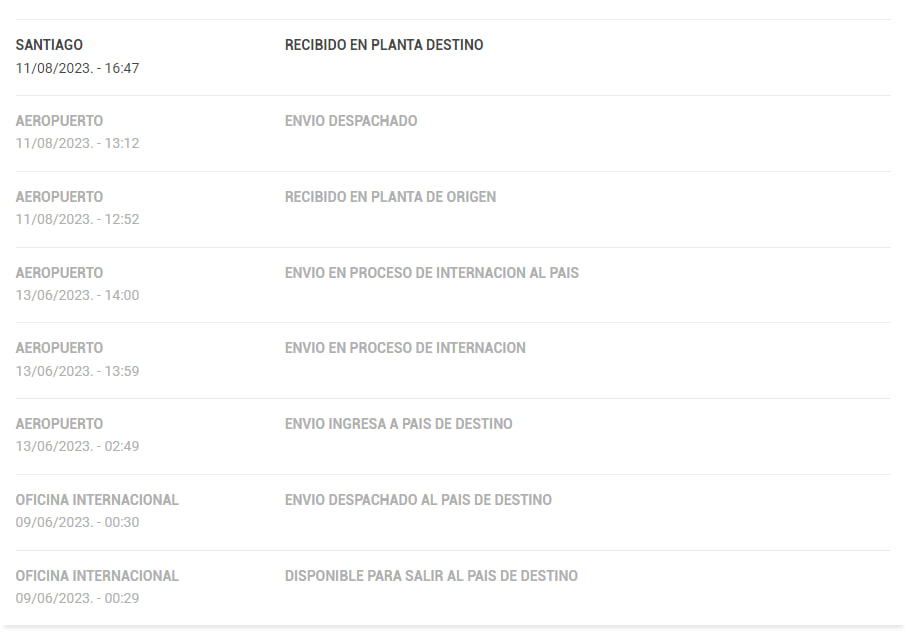Click the SANTIAGO location label
The height and width of the screenshot is (634, 910).
pyautogui.click(x=49, y=45)
